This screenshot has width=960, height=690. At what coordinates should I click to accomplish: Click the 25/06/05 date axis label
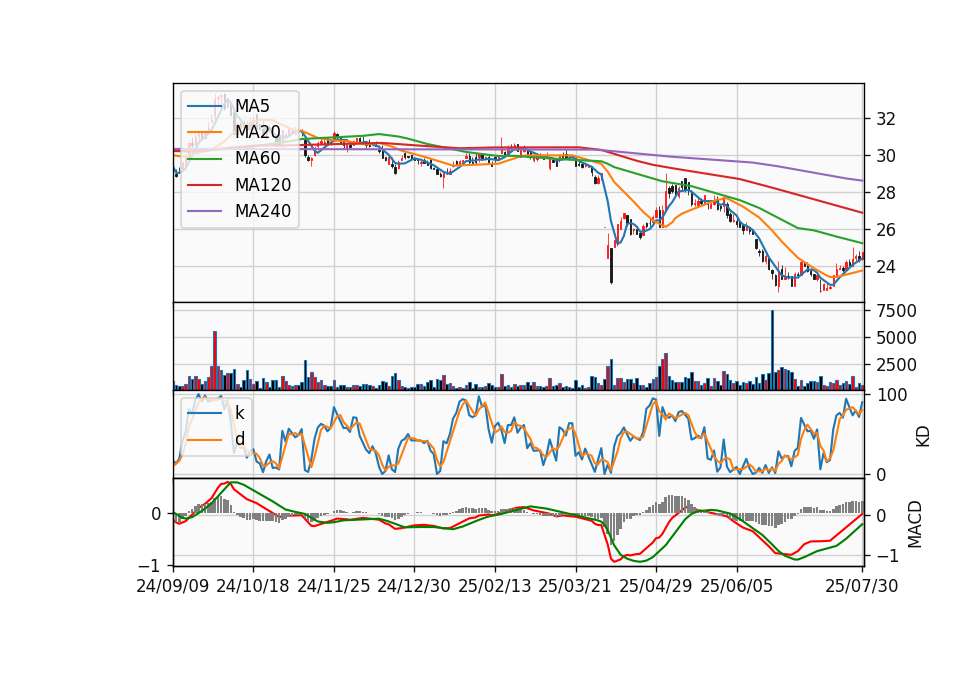point(737,587)
